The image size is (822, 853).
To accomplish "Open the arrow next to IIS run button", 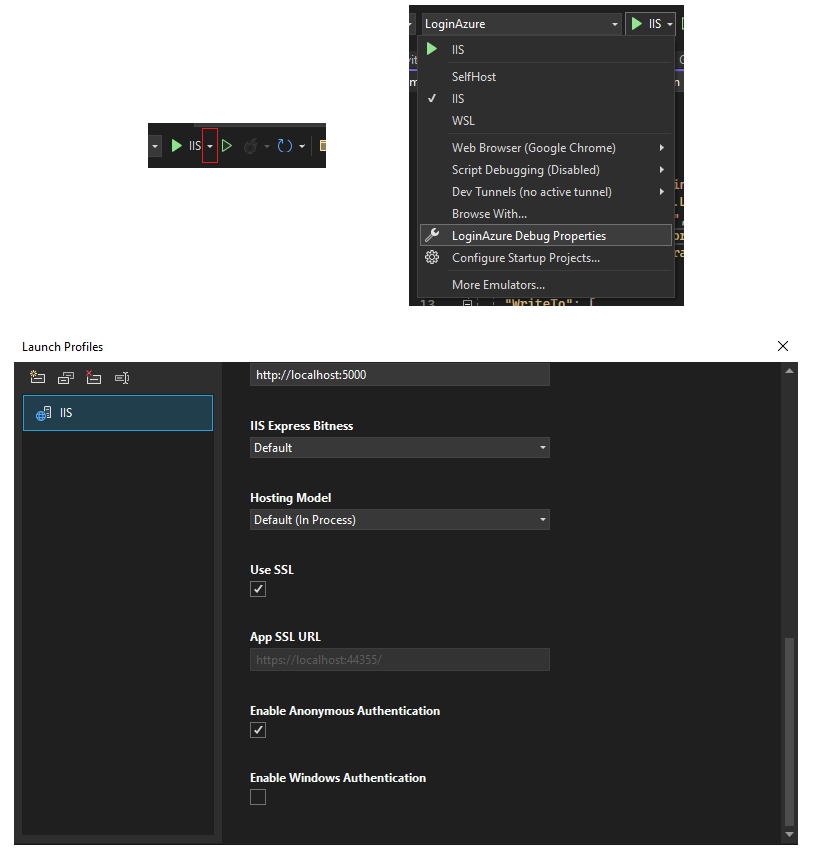I will coord(670,24).
